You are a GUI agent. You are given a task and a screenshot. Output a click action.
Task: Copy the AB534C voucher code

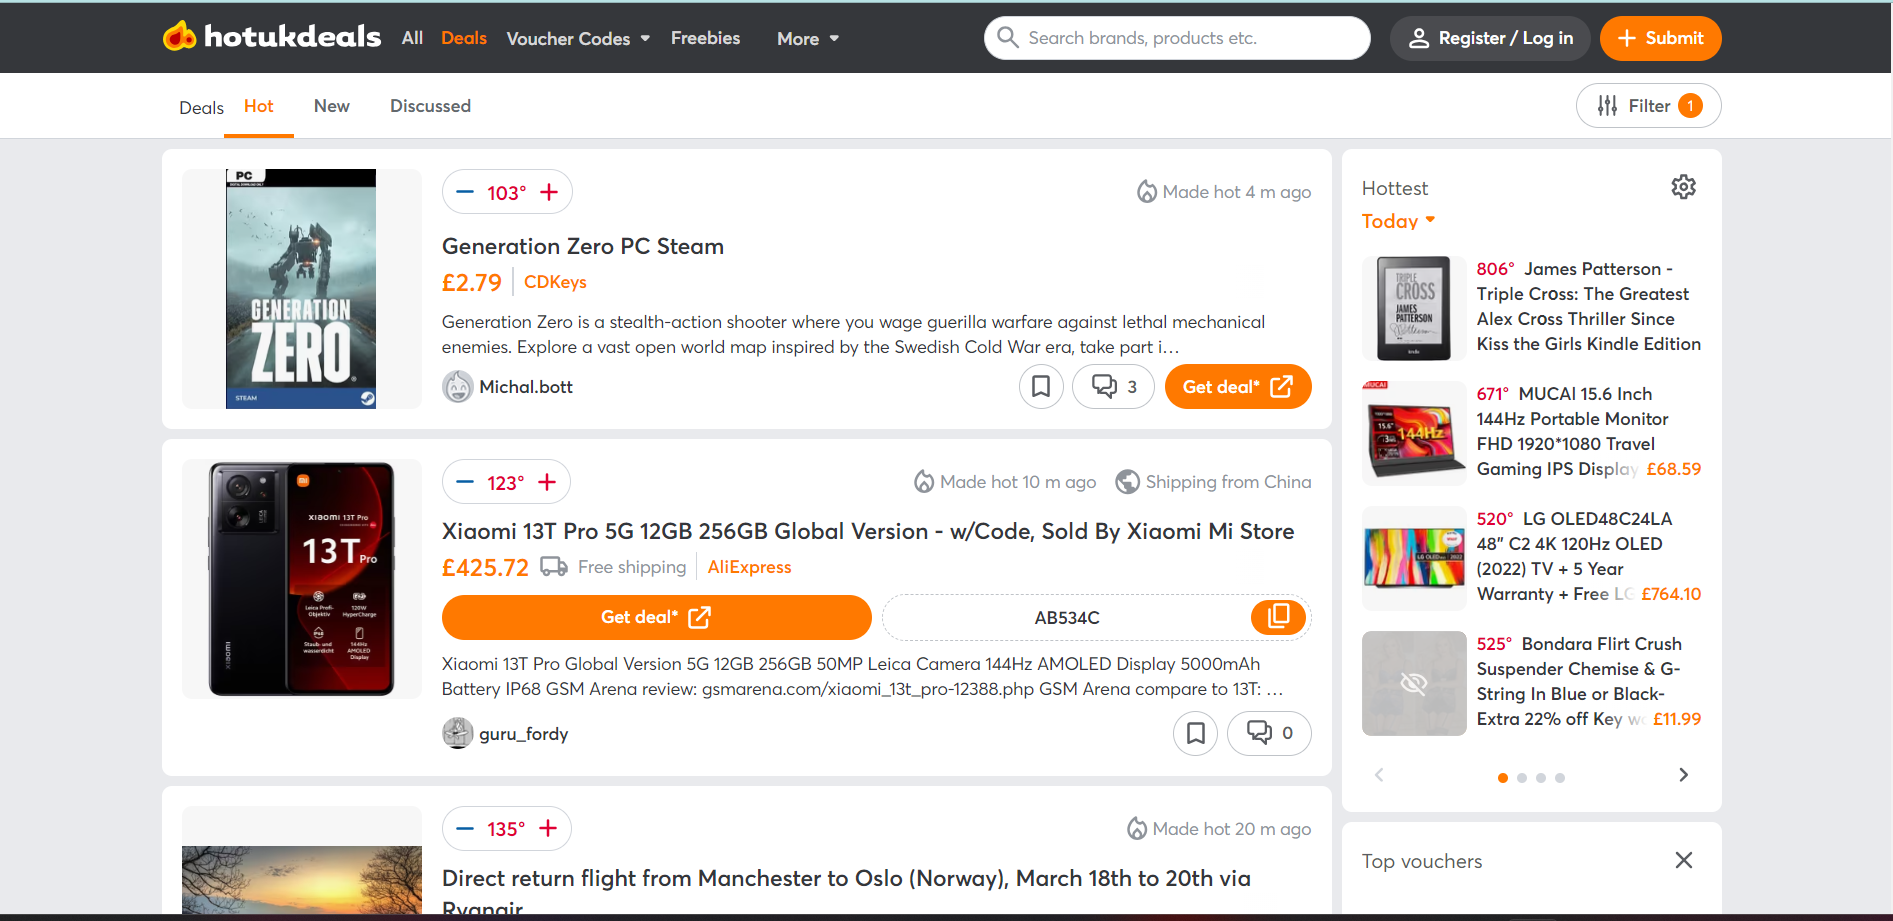coord(1278,617)
